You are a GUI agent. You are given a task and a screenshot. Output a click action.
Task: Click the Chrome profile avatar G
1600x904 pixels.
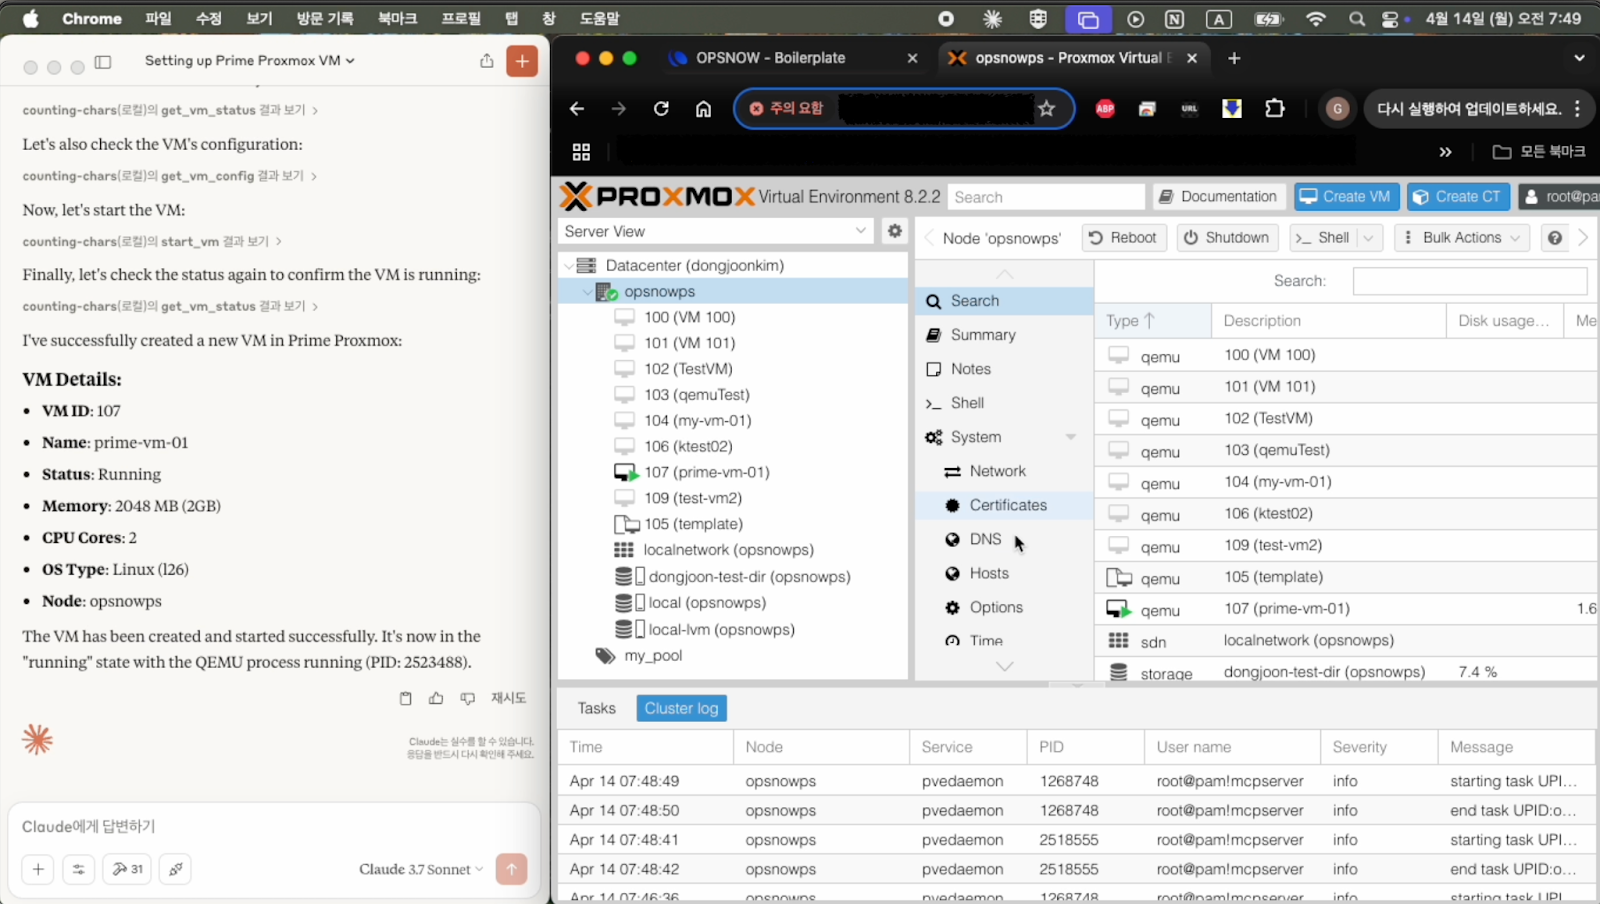1337,109
